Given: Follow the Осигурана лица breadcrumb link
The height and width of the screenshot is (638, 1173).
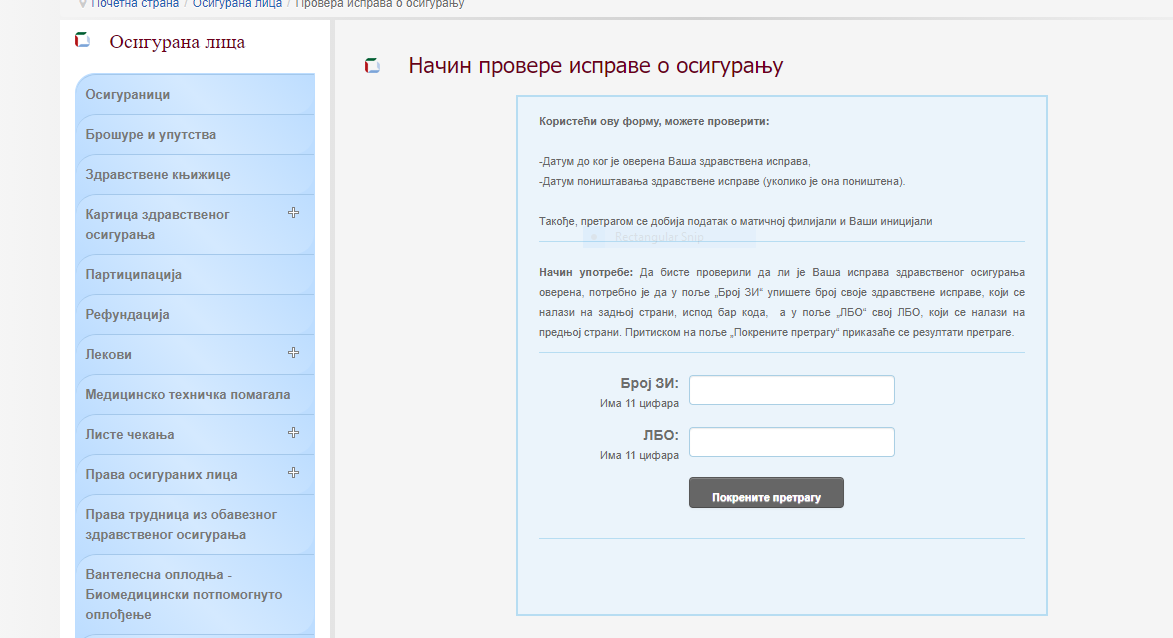Looking at the screenshot, I should click(x=237, y=4).
